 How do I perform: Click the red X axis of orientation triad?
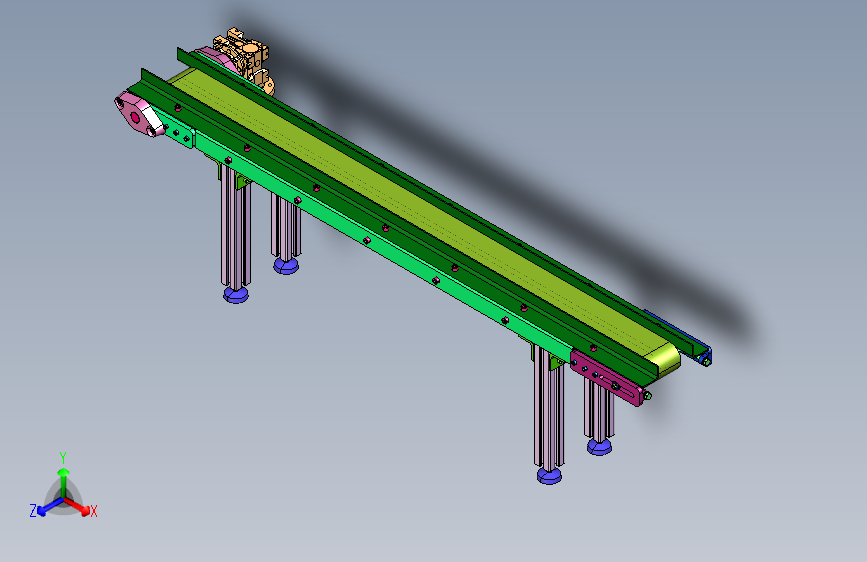click(x=77, y=506)
